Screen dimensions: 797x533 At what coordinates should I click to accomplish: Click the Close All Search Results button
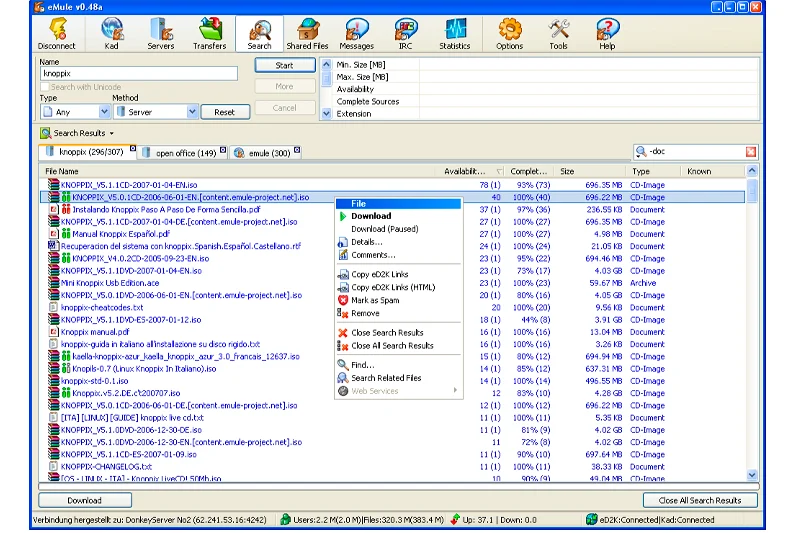coord(699,500)
